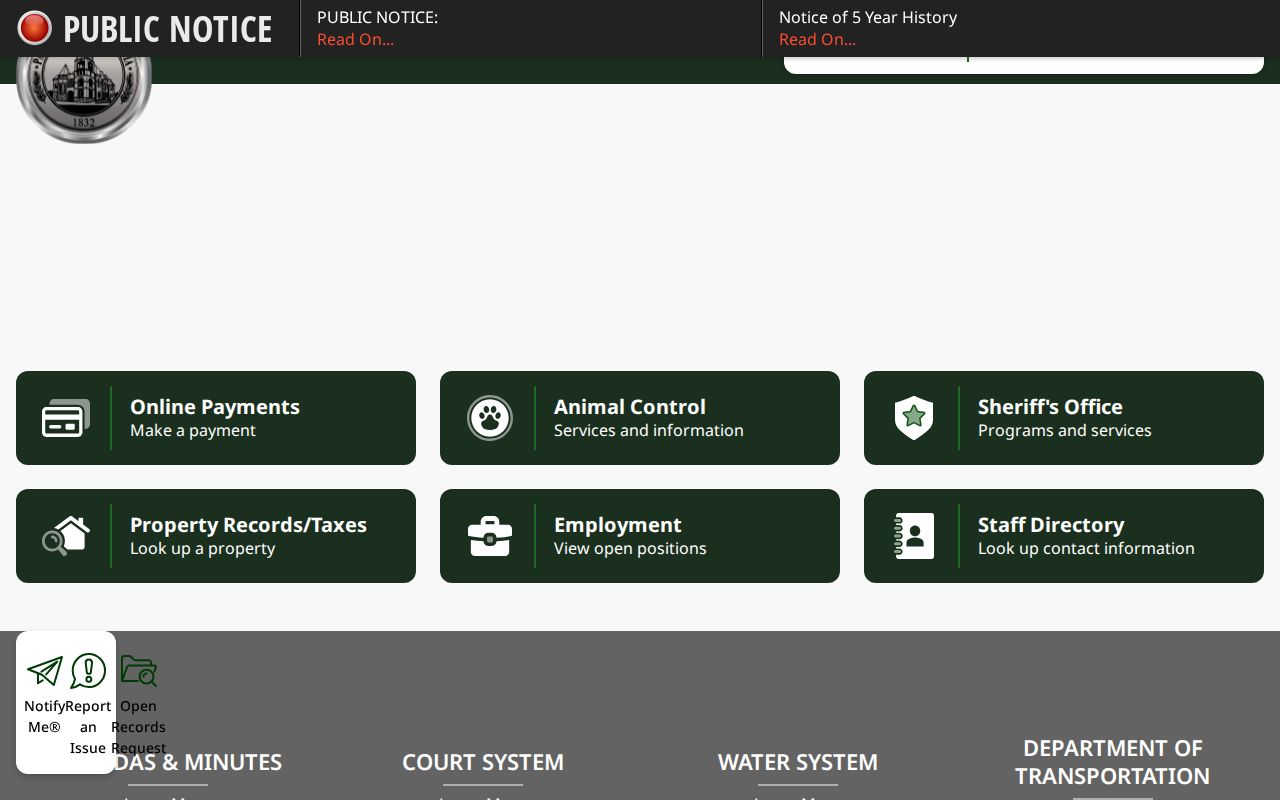Click the Report an Issue exclamation icon
The width and height of the screenshot is (1280, 800).
[x=88, y=671]
